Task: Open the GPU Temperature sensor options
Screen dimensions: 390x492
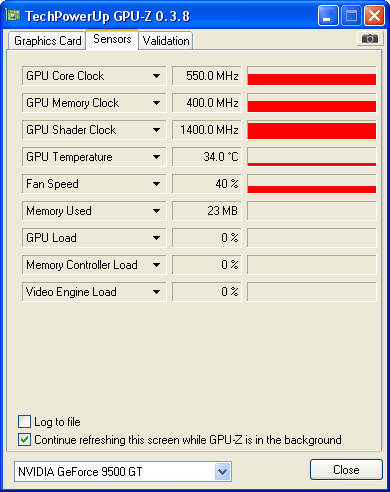Action: 156,157
